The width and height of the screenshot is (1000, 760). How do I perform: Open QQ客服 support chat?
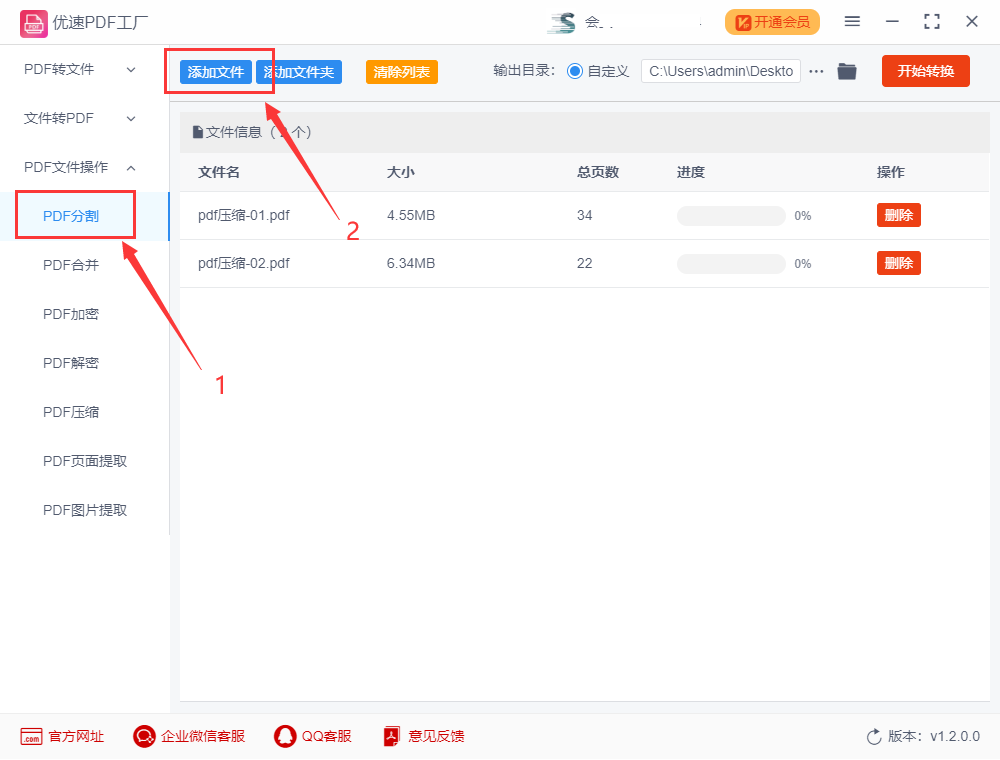coord(312,736)
